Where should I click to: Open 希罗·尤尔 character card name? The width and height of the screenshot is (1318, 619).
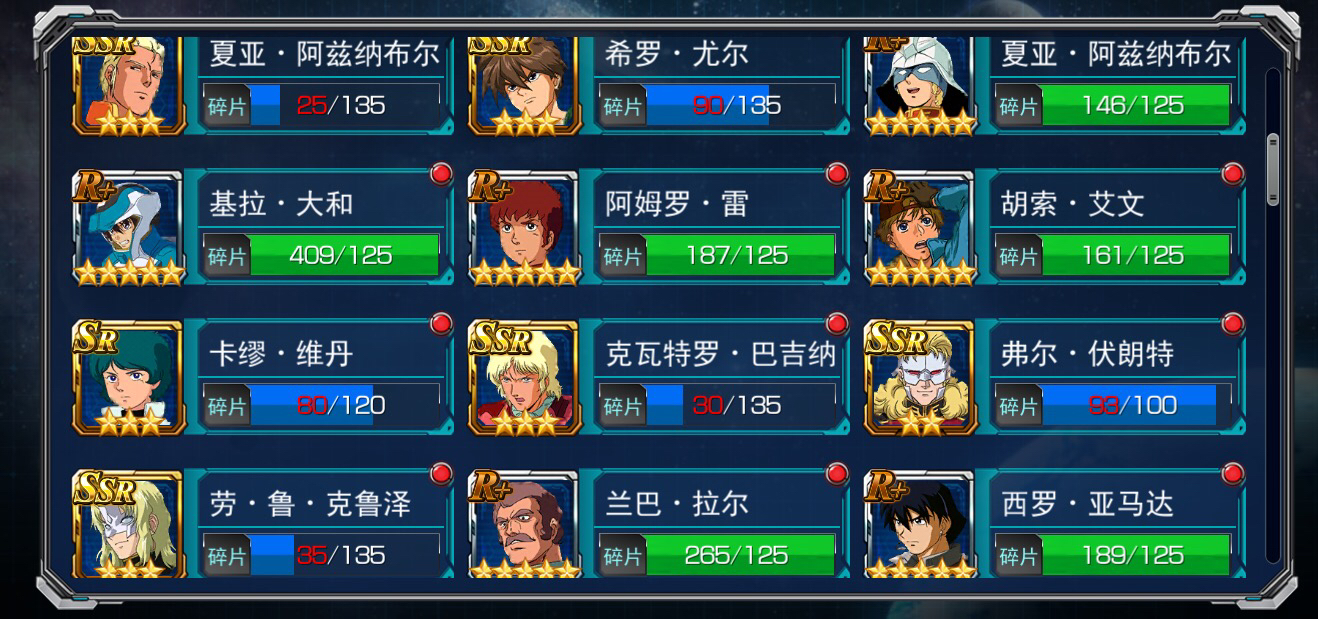676,53
